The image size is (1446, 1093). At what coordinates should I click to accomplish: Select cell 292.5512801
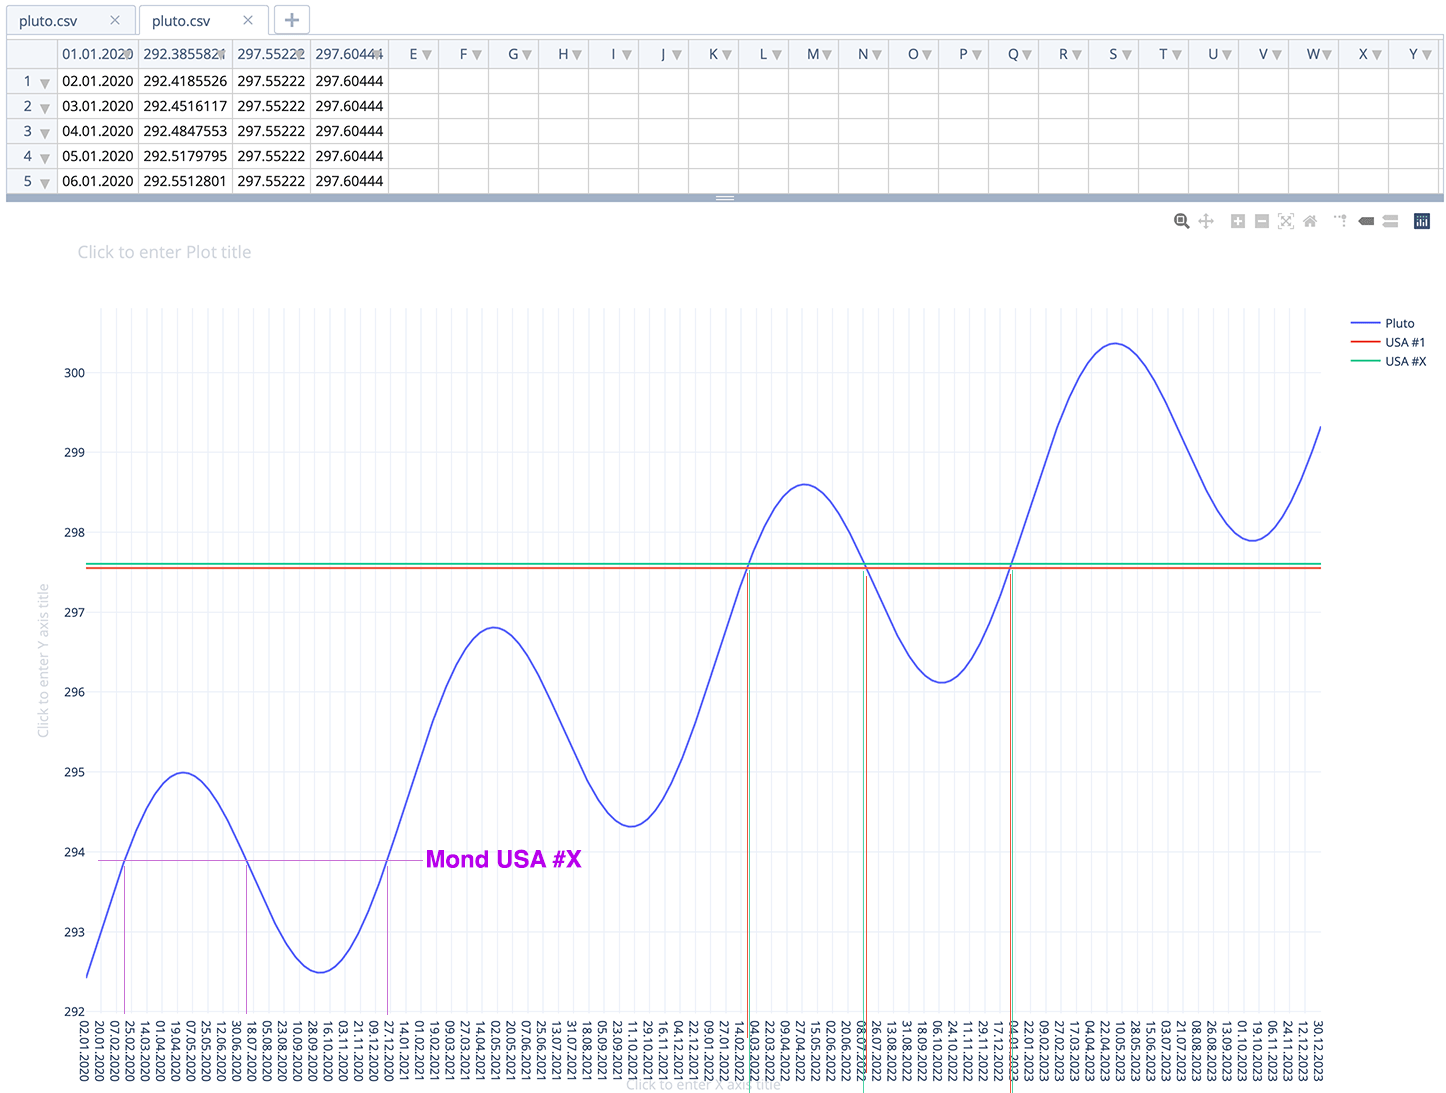(x=185, y=181)
